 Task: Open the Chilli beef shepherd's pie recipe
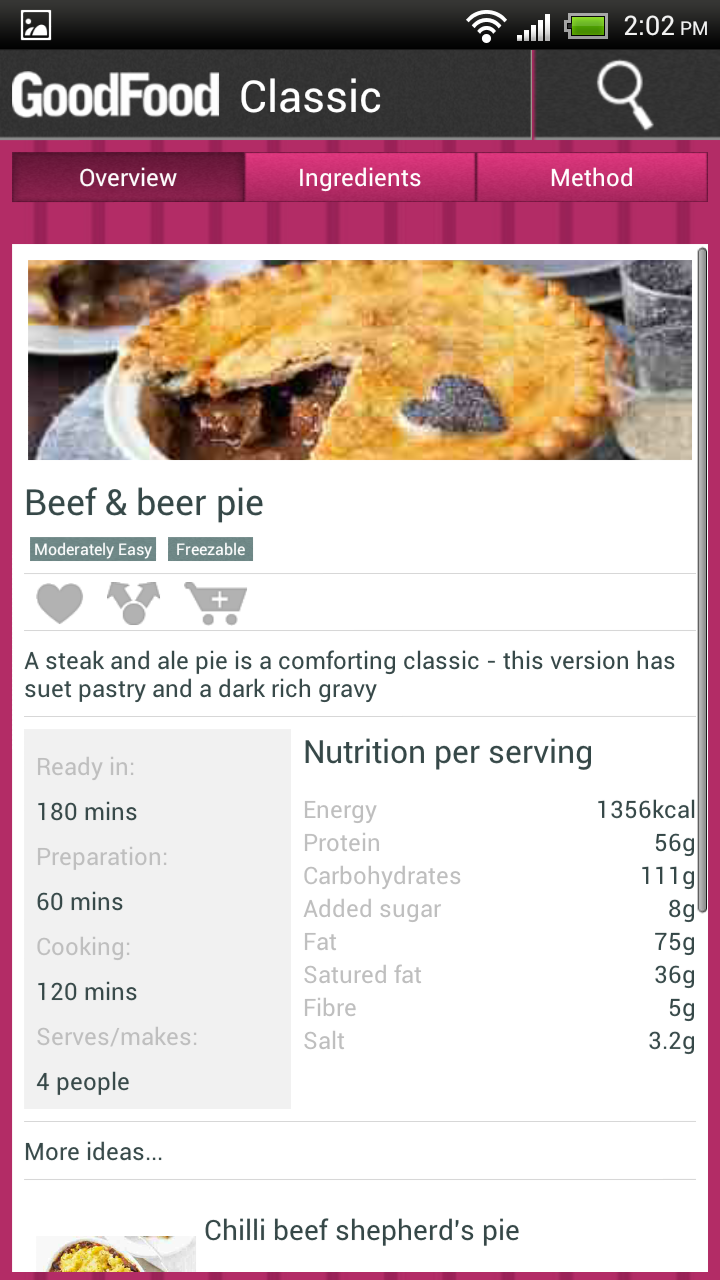pyautogui.click(x=362, y=1230)
